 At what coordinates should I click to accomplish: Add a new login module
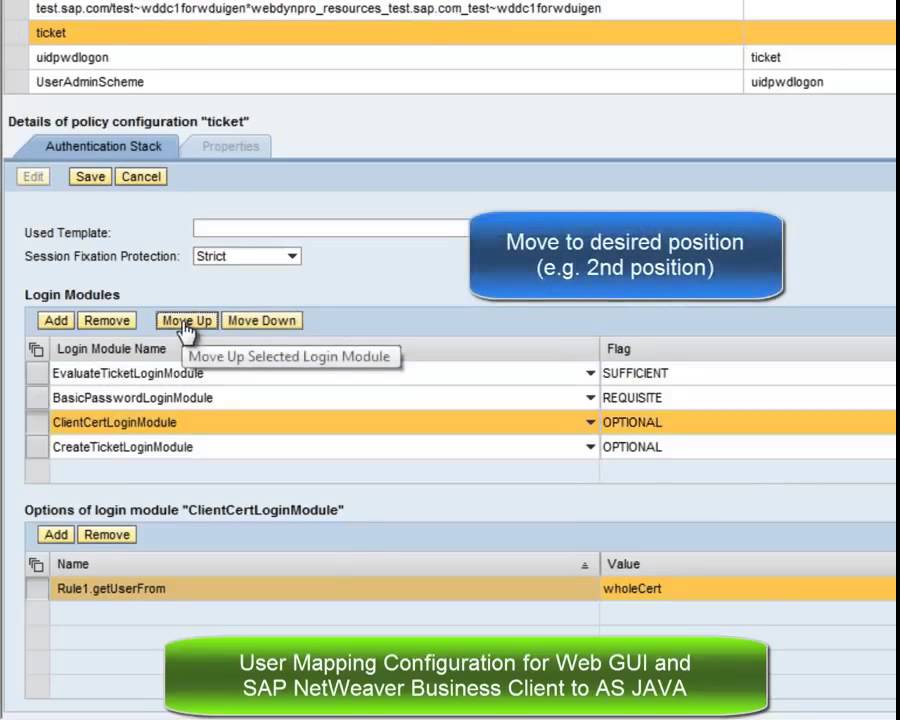56,320
